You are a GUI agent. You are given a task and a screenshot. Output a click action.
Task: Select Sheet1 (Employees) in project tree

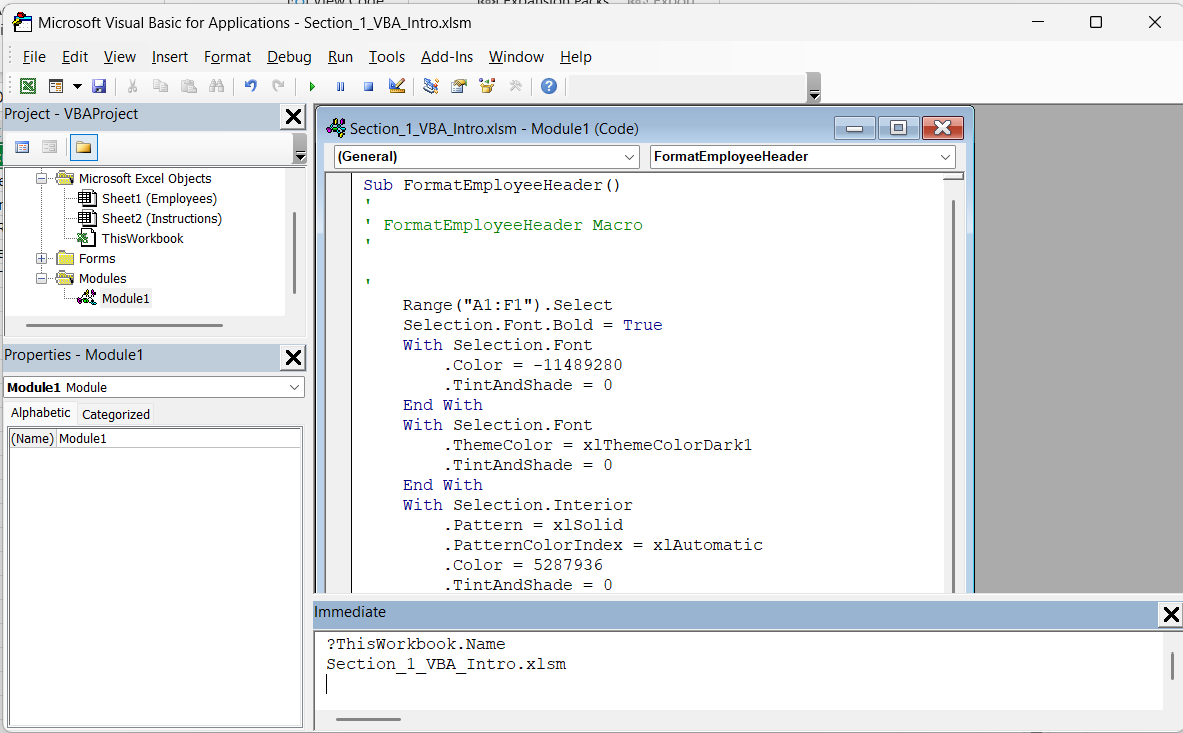coord(158,198)
